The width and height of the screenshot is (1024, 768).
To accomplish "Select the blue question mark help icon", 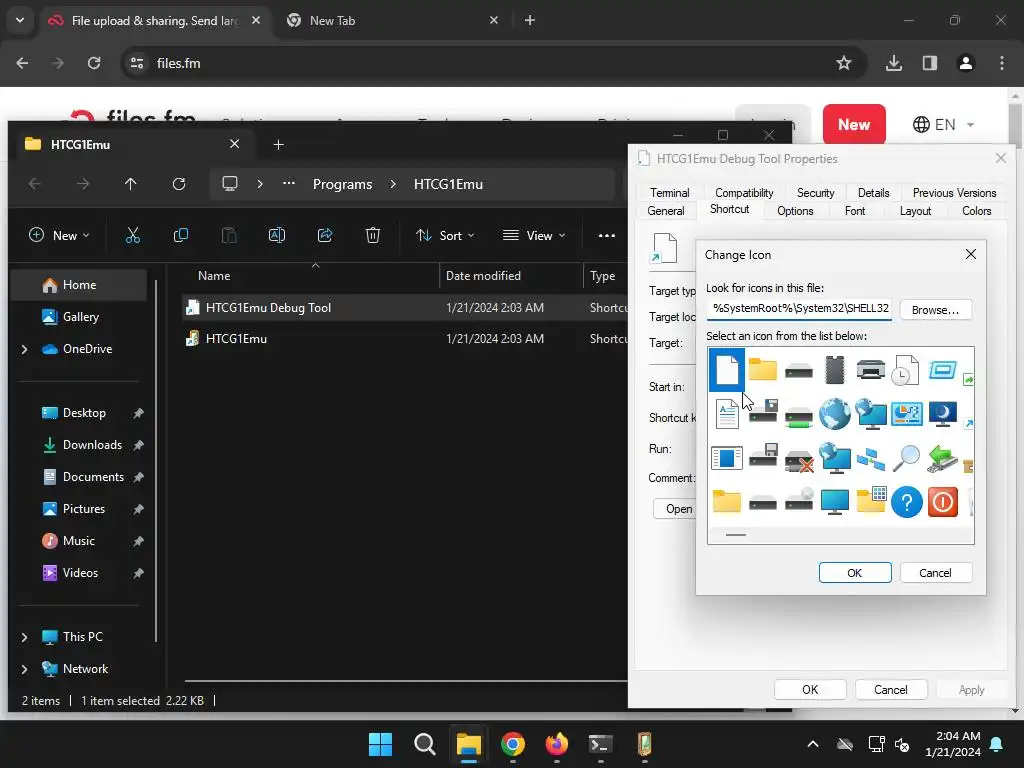I will 906,502.
